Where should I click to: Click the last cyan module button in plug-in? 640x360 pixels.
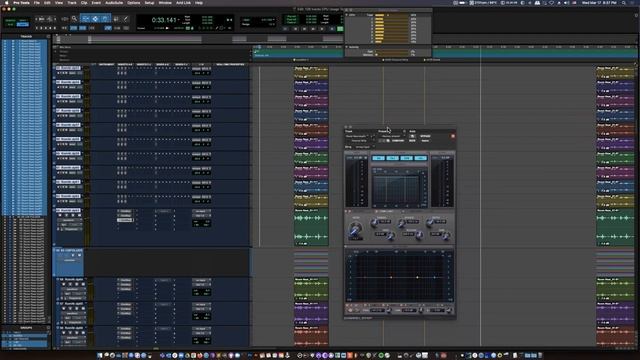pos(420,158)
